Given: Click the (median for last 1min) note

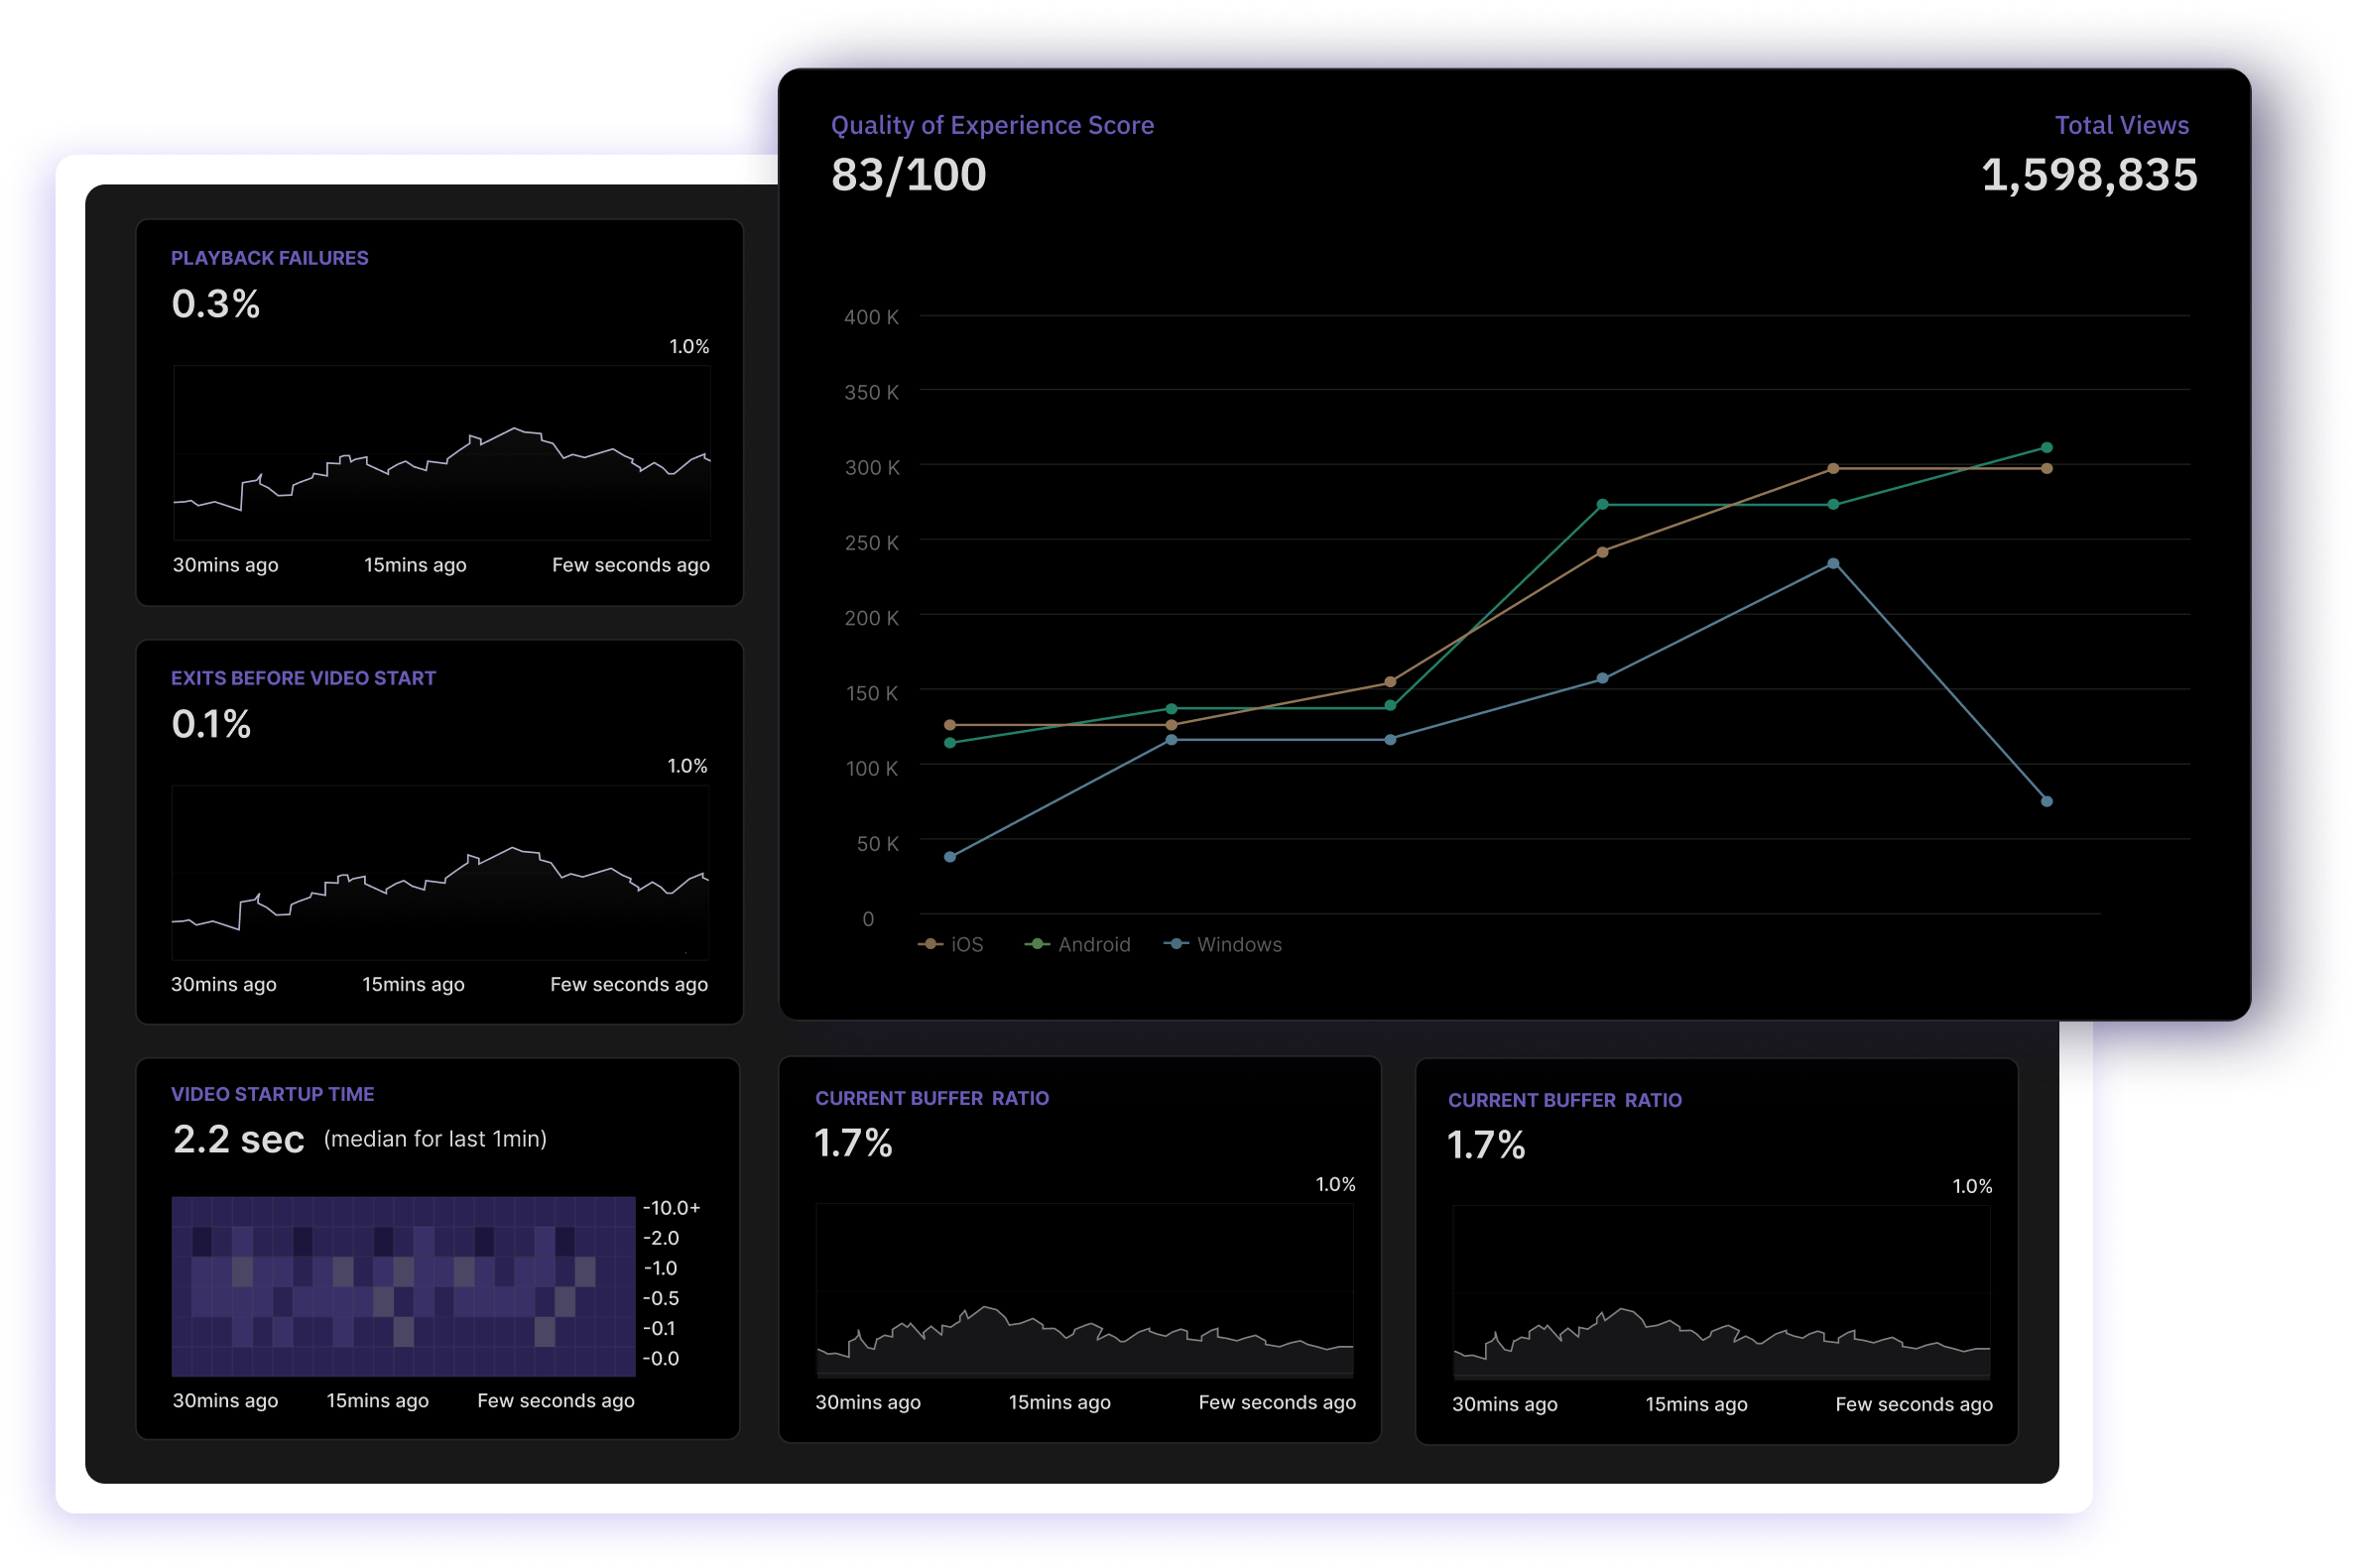Looking at the screenshot, I should pyautogui.click(x=435, y=1139).
